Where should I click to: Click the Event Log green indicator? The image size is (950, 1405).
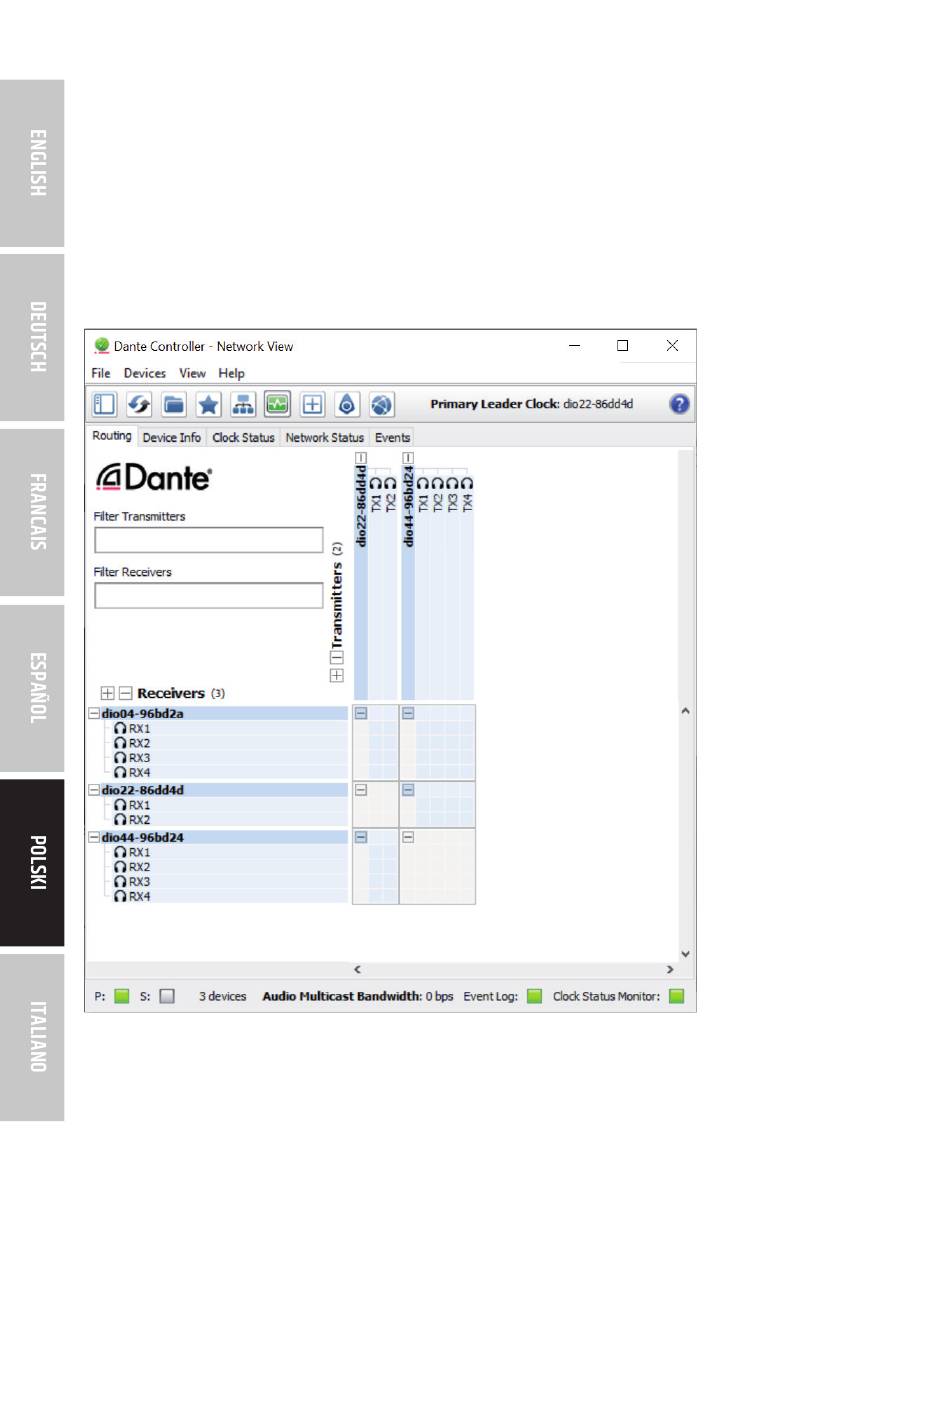pyautogui.click(x=534, y=996)
